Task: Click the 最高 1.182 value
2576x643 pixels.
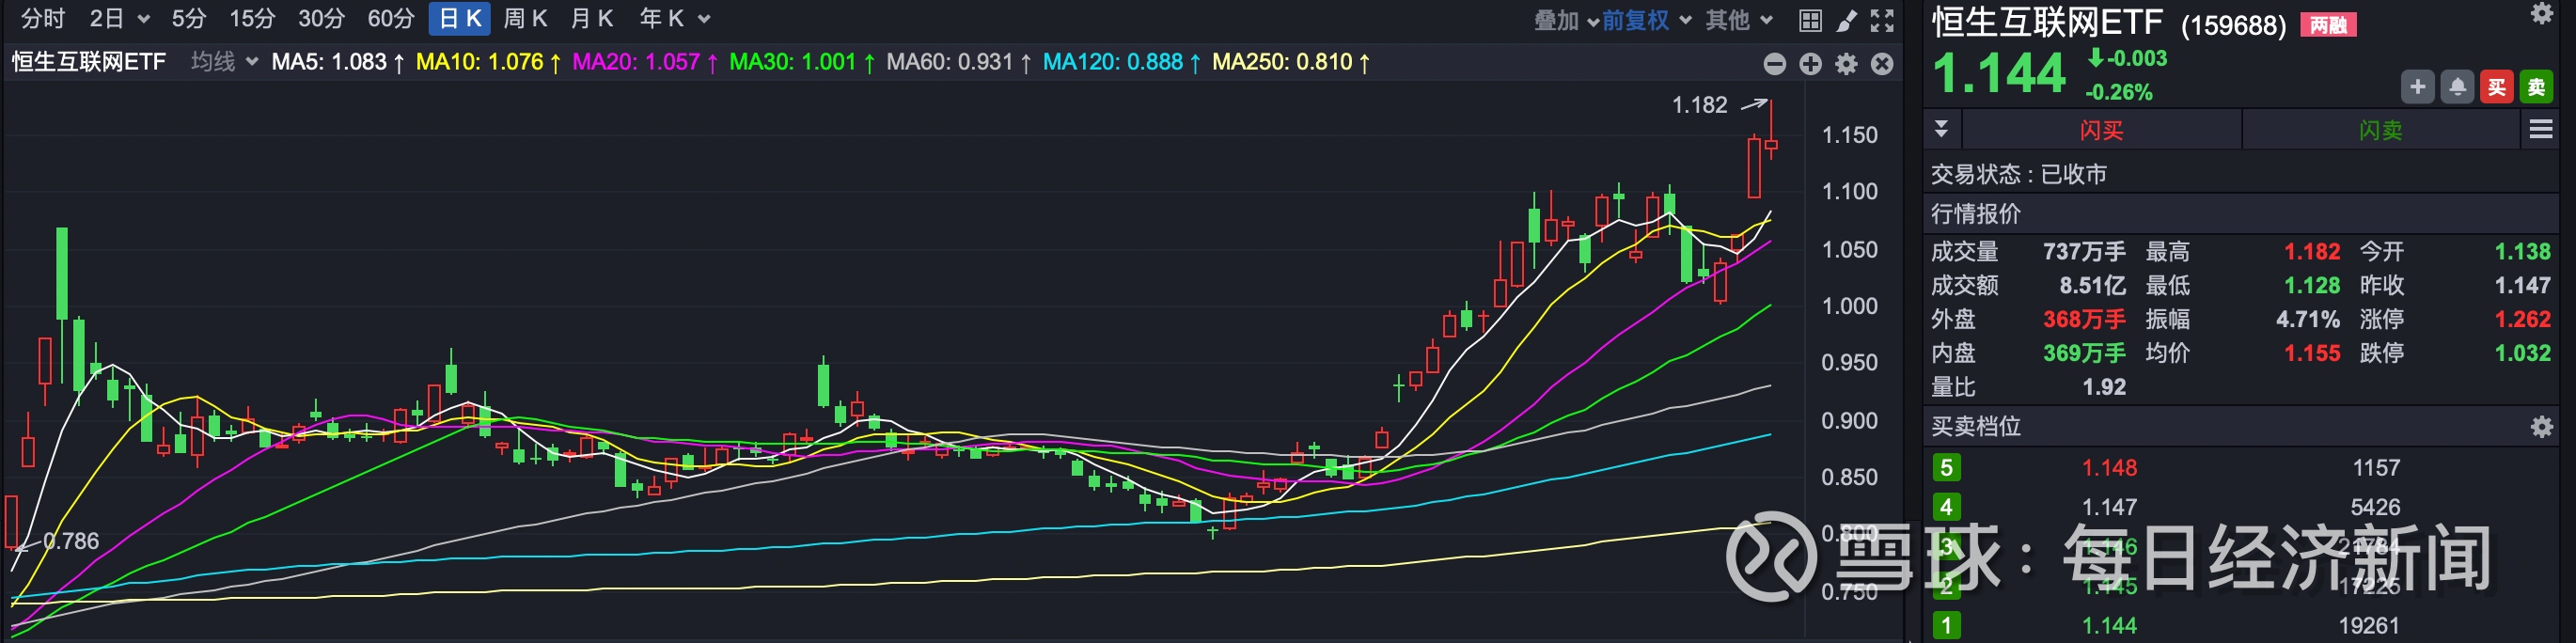Action: click(2312, 252)
